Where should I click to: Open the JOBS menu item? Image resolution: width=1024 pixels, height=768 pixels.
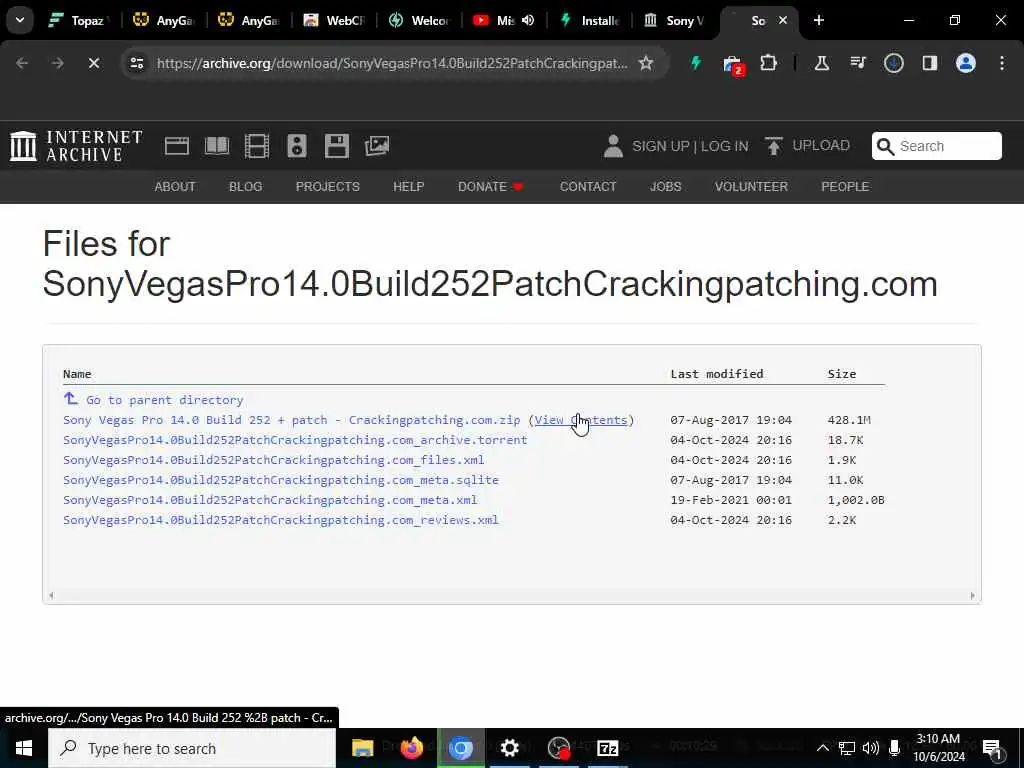665,187
